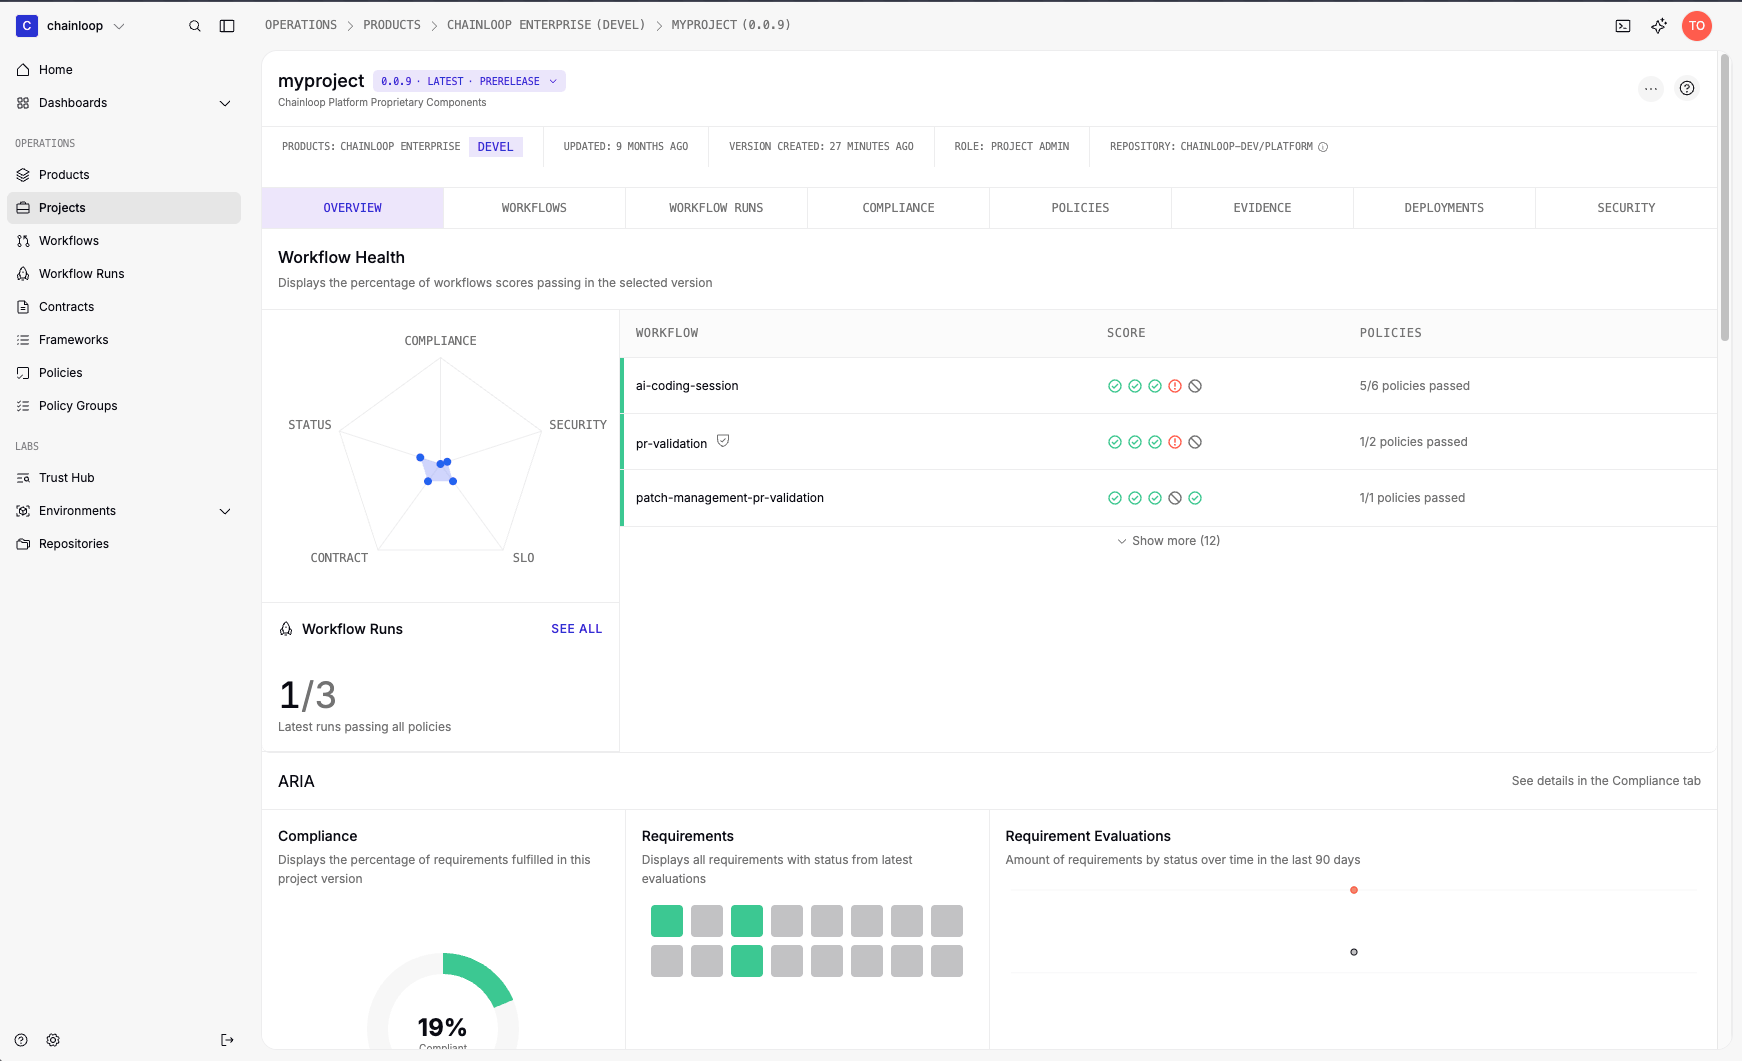Viewport: 1742px width, 1061px height.
Task: Click the Workflows branch icon
Action: coord(23,241)
